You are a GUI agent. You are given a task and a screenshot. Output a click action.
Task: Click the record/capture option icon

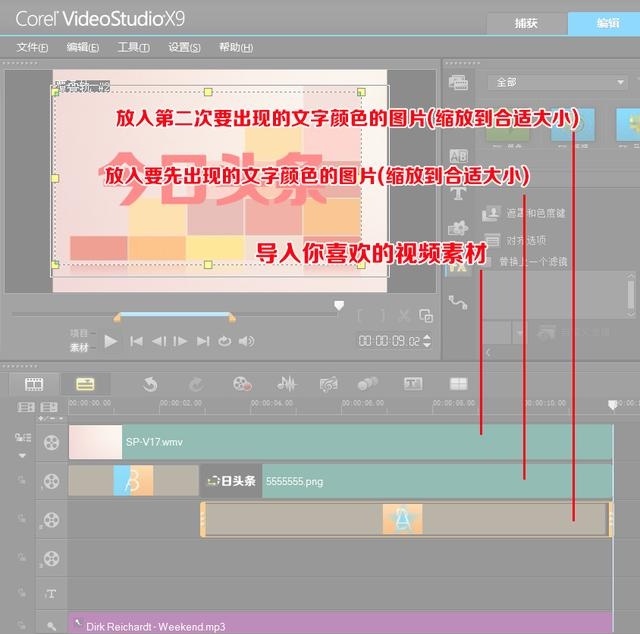242,384
